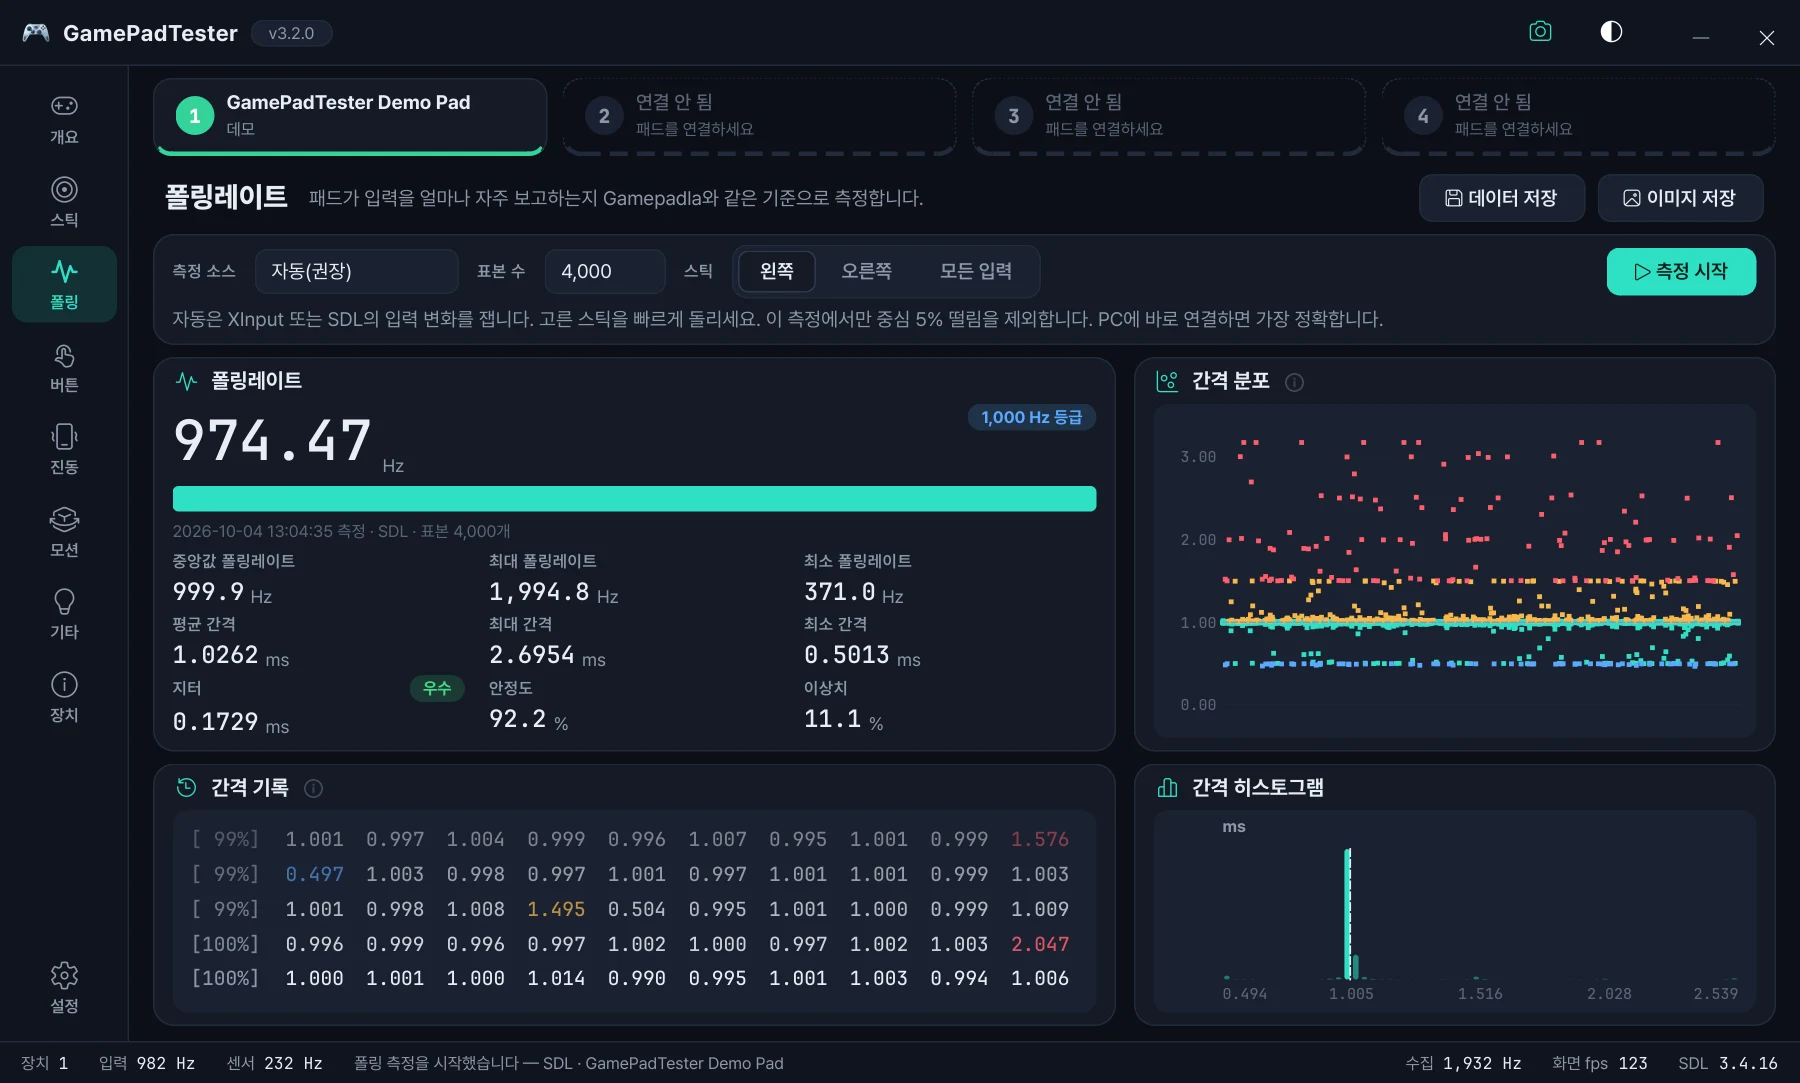Select controller slot 2 연결 안 됨 tab
The width and height of the screenshot is (1800, 1083).
759,116
